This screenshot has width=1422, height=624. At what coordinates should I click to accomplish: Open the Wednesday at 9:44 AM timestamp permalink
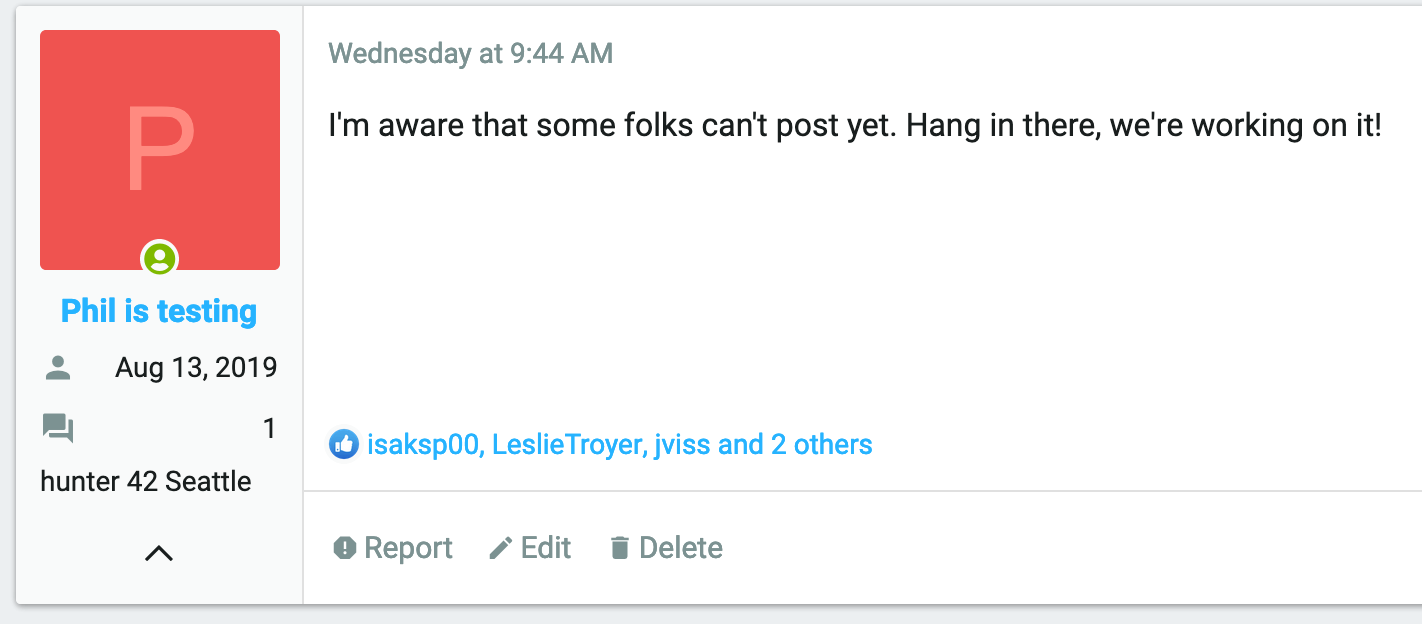(471, 53)
